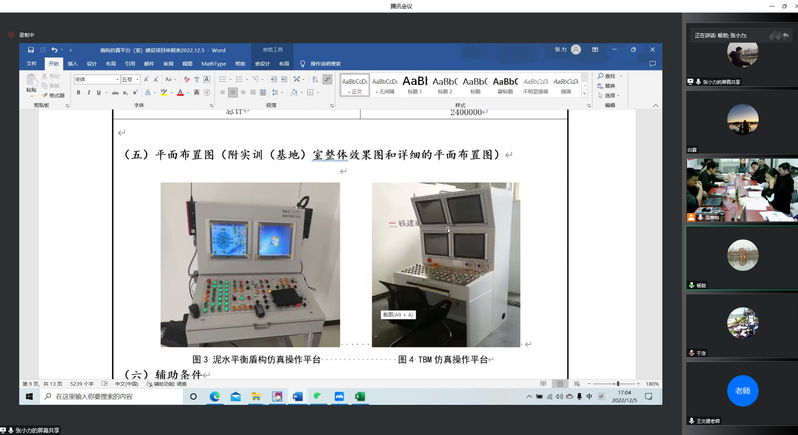Toggle Italic formatting
798x435 pixels.
[90, 93]
